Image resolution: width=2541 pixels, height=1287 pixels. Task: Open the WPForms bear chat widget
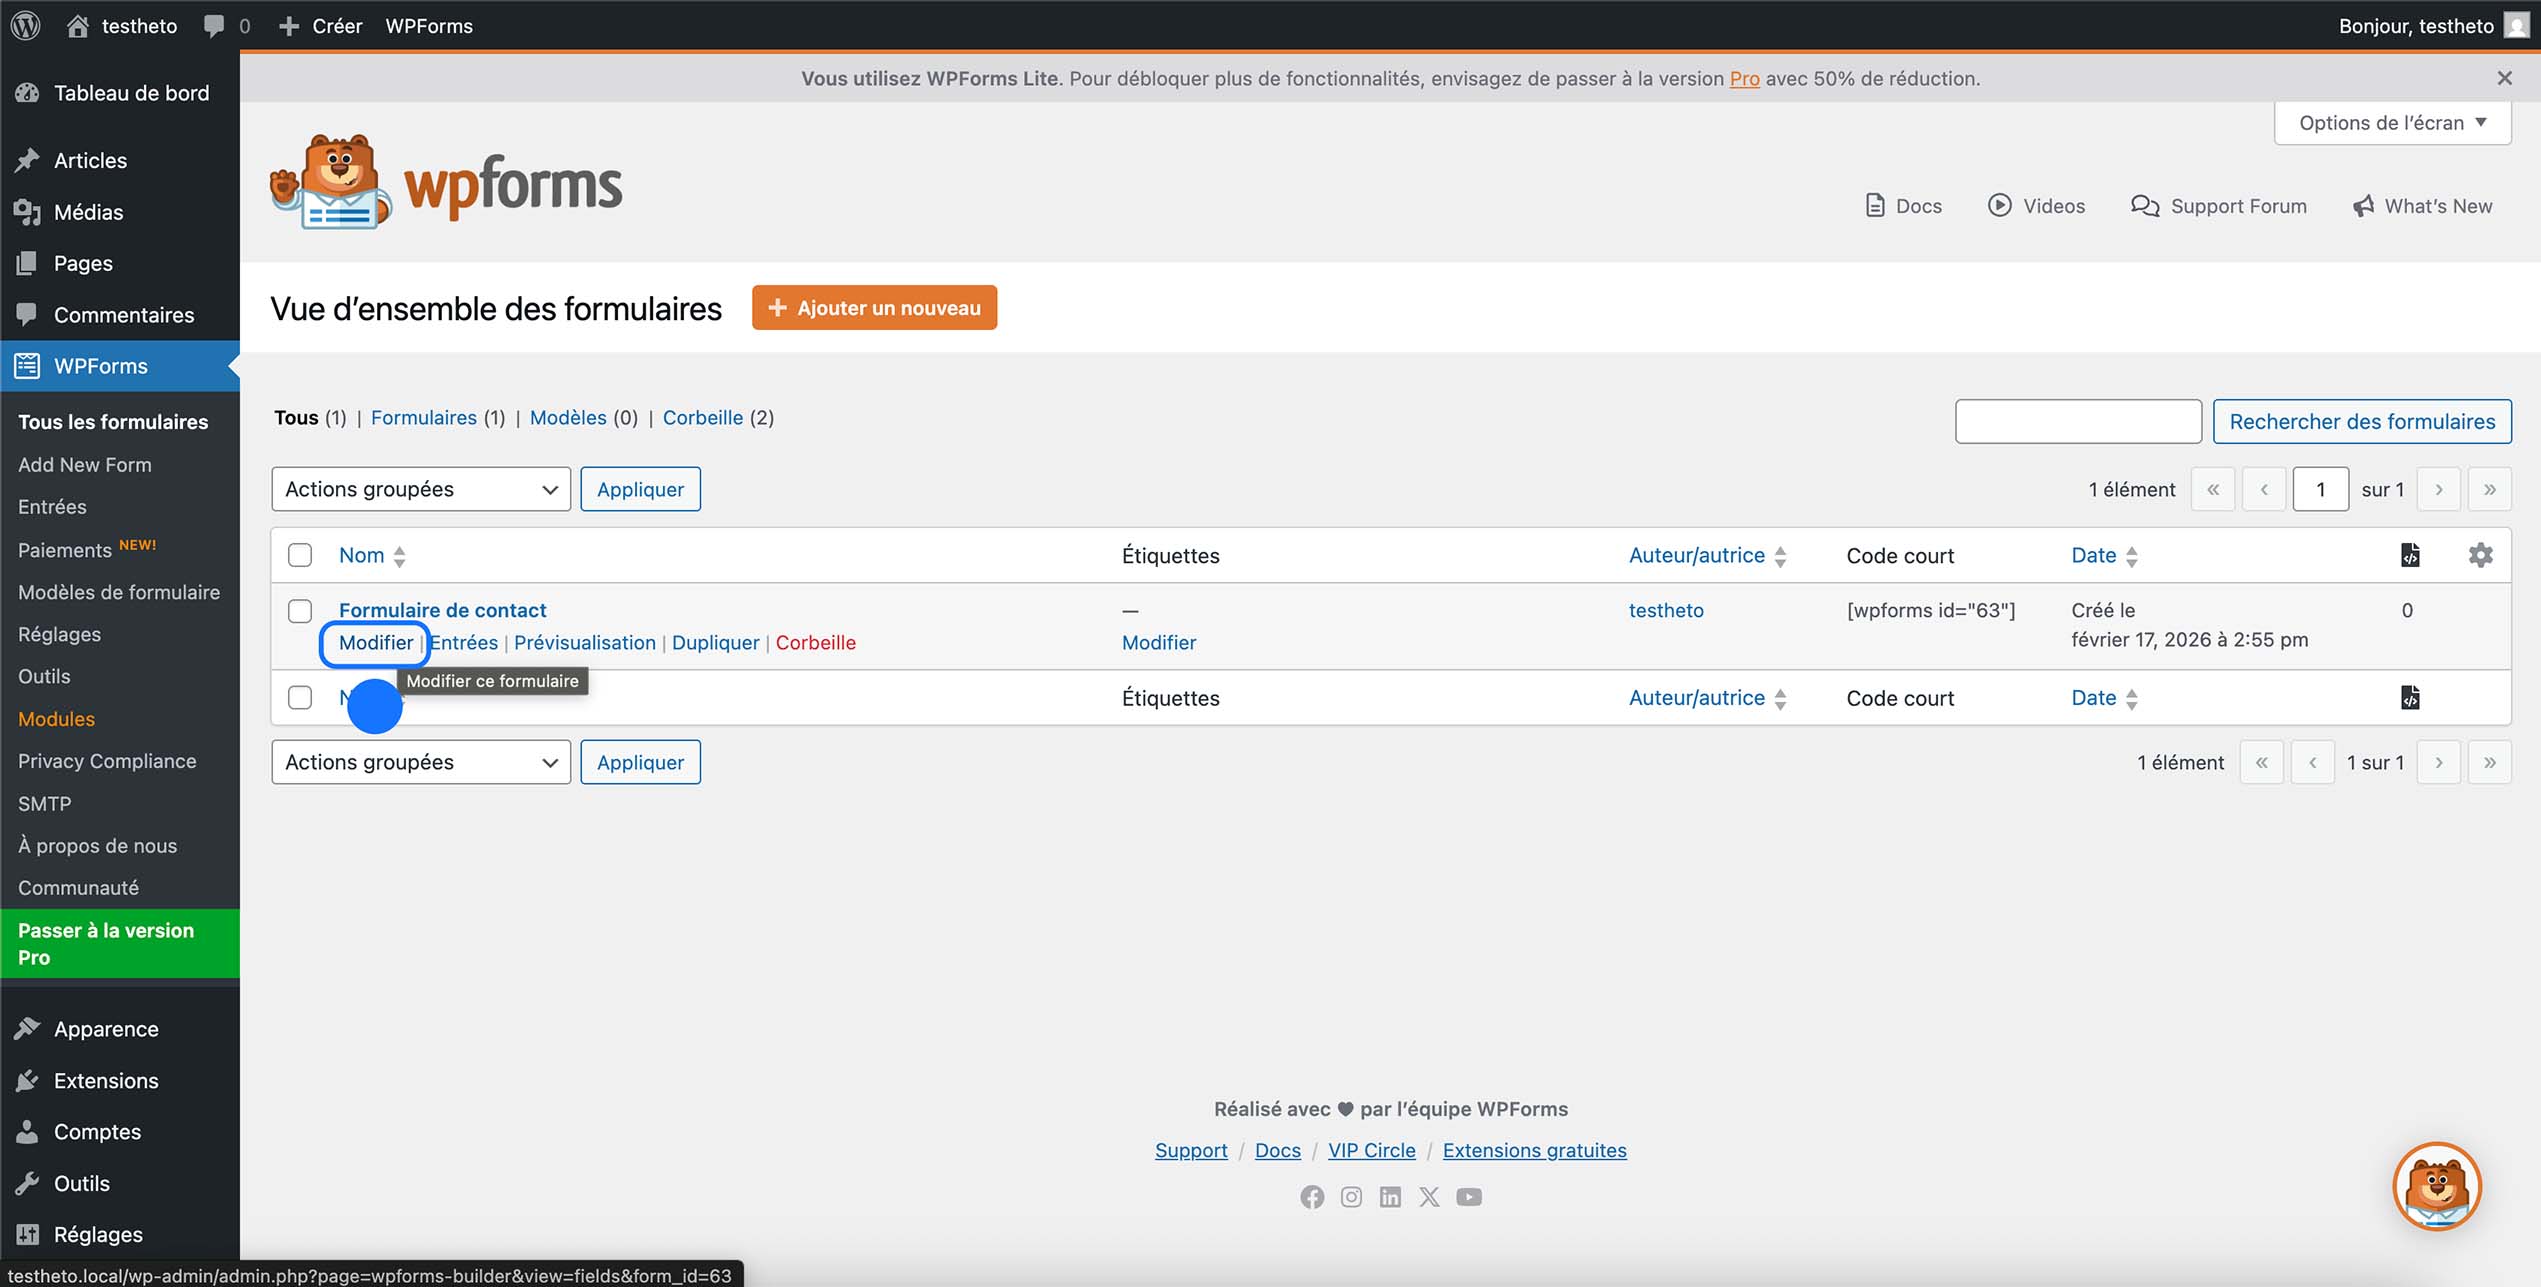tap(2436, 1186)
